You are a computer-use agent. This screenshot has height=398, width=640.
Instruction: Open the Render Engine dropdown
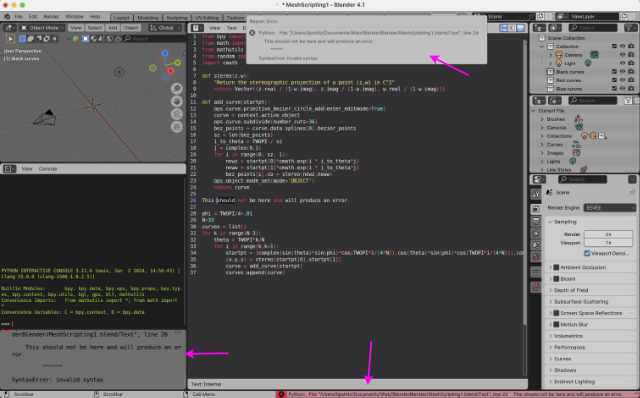[x=609, y=208]
